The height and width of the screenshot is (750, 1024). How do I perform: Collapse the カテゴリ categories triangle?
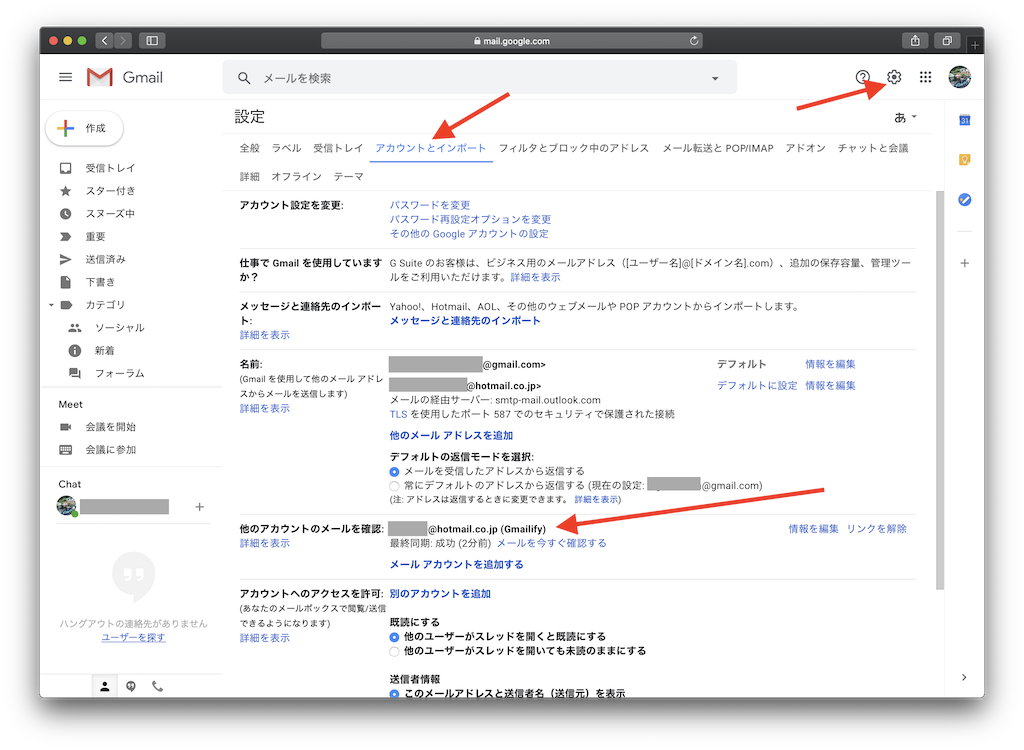coord(51,305)
